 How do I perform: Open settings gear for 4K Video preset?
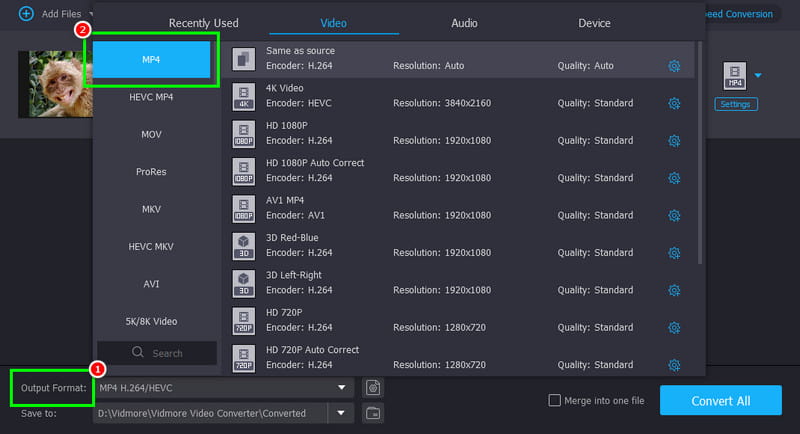(x=674, y=104)
